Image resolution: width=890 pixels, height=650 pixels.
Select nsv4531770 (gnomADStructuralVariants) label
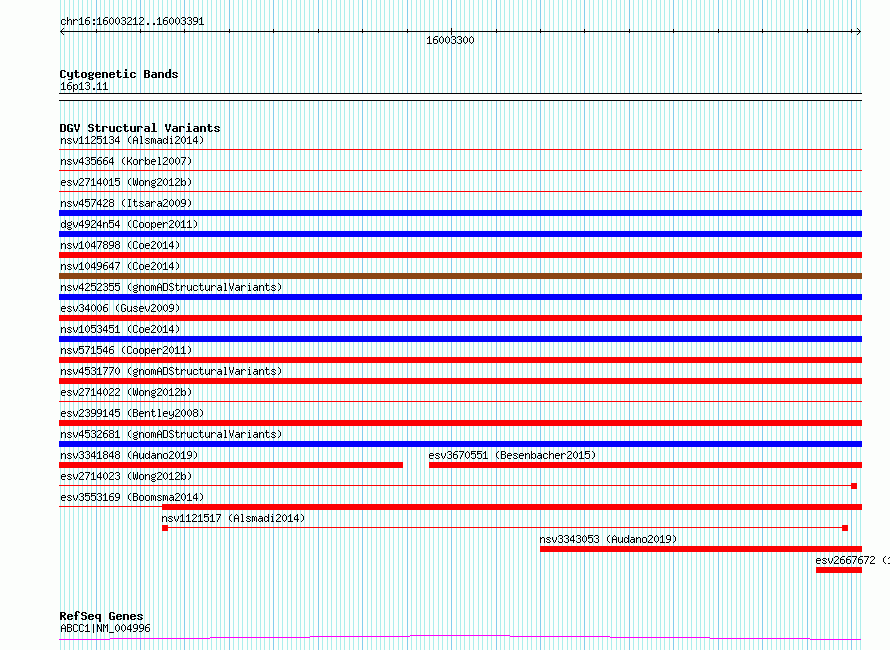171,371
